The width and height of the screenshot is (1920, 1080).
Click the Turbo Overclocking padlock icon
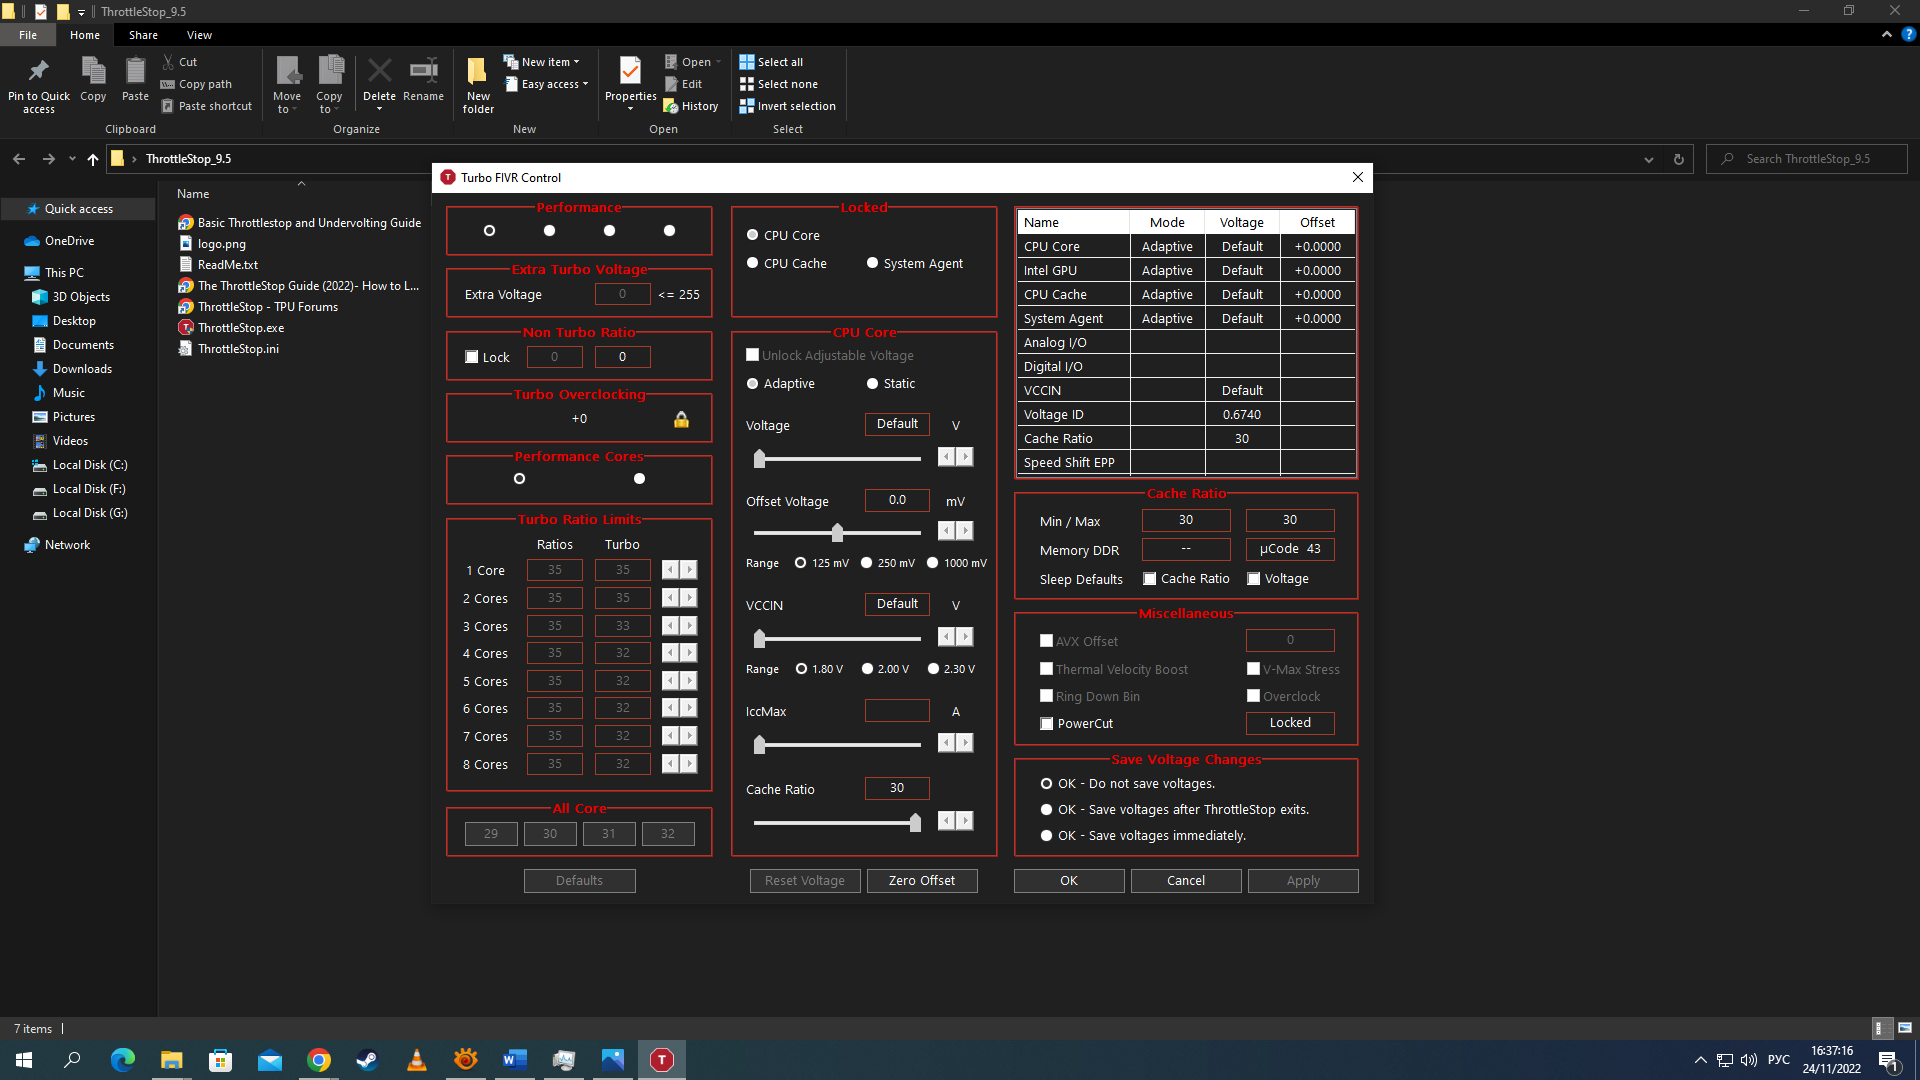(681, 419)
